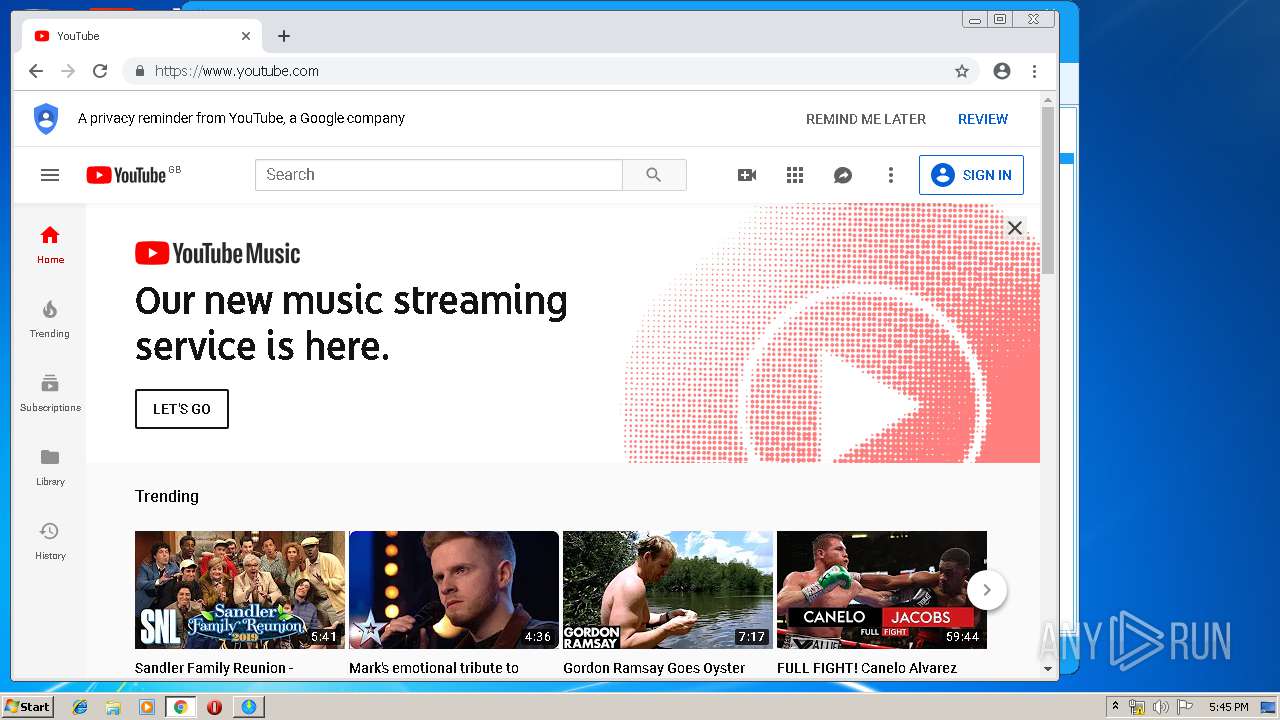Select the YouTube browser tab
This screenshot has height=720, width=1280.
click(142, 36)
